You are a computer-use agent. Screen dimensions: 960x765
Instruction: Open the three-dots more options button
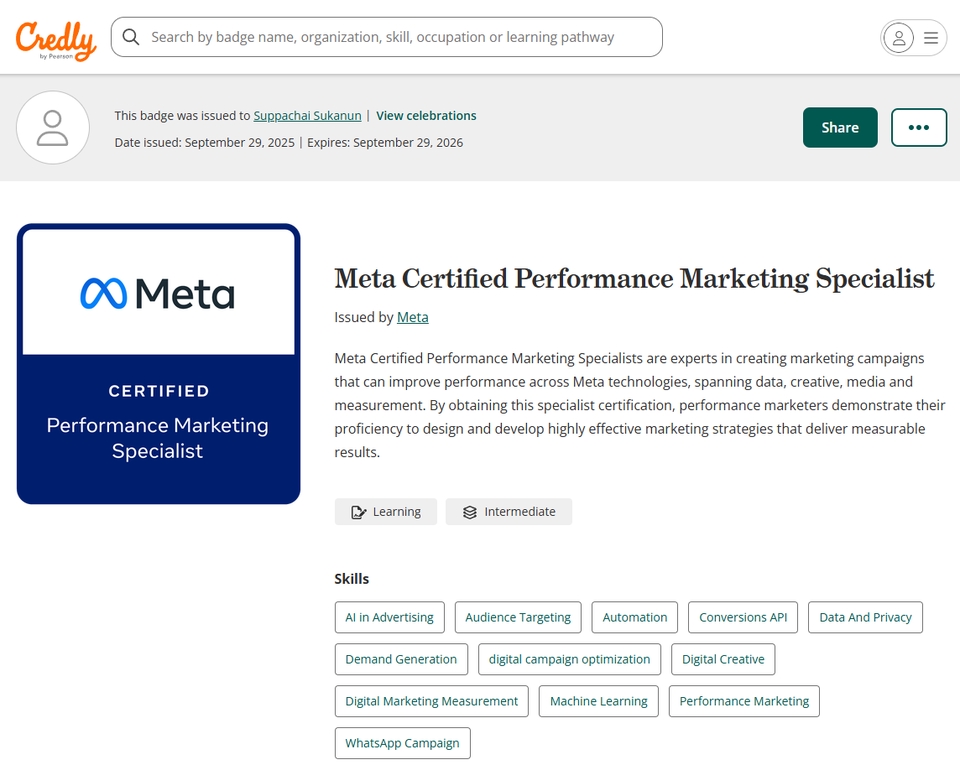pyautogui.click(x=918, y=127)
